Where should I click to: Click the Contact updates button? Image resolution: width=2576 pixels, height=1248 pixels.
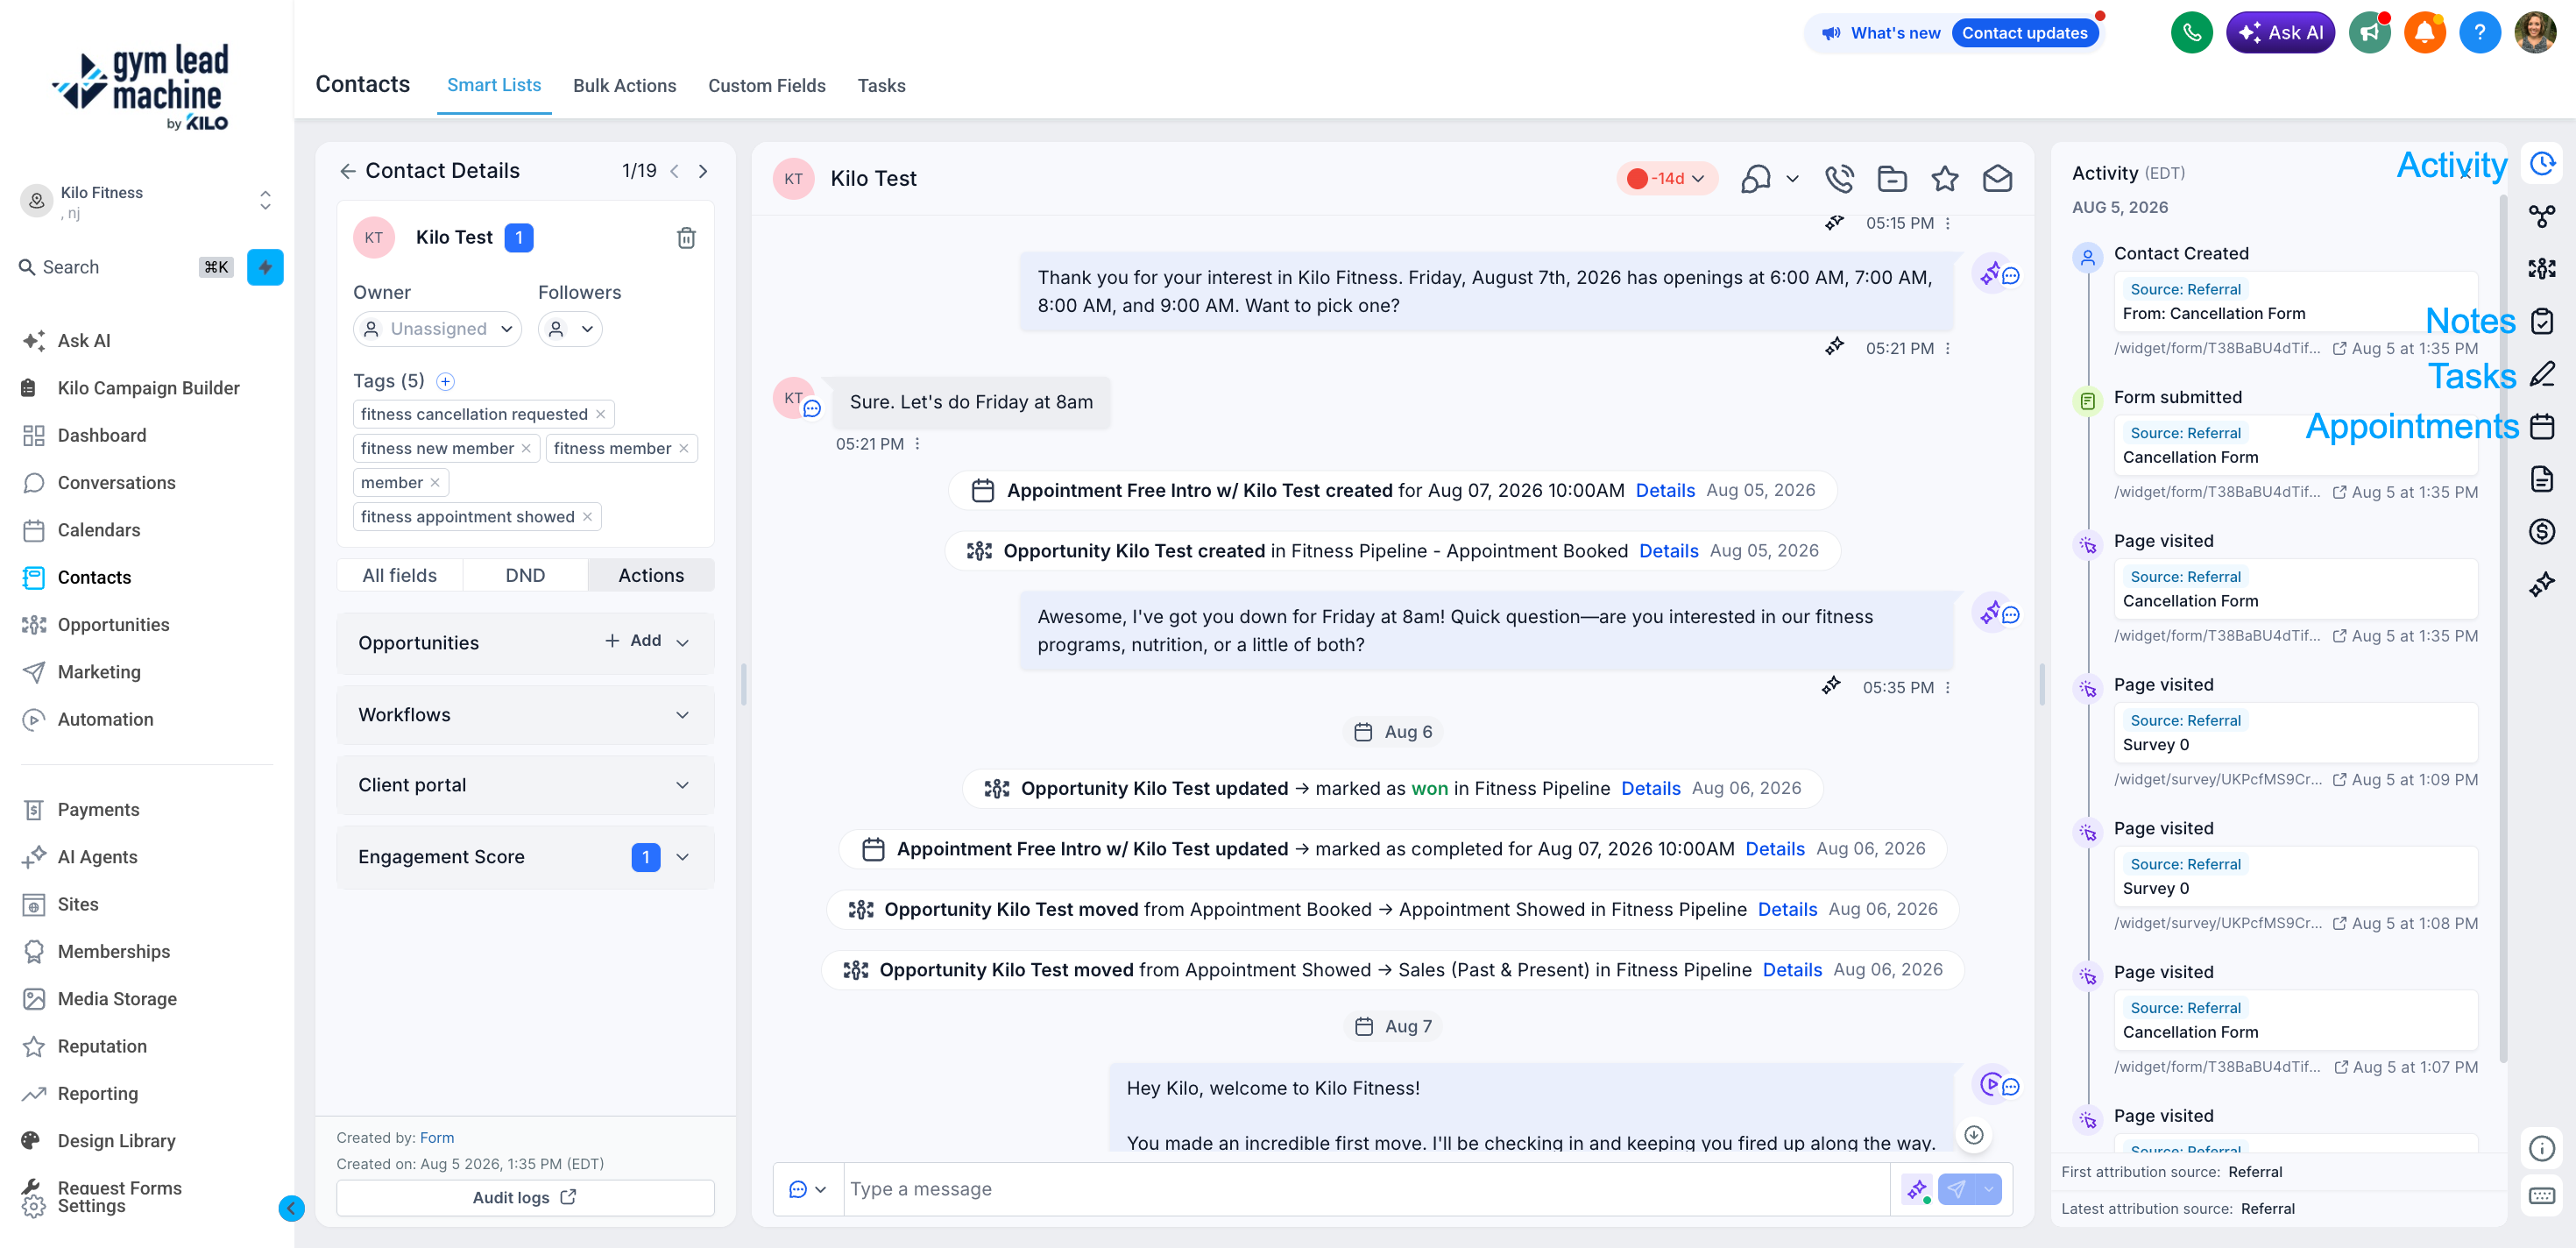pyautogui.click(x=2024, y=33)
